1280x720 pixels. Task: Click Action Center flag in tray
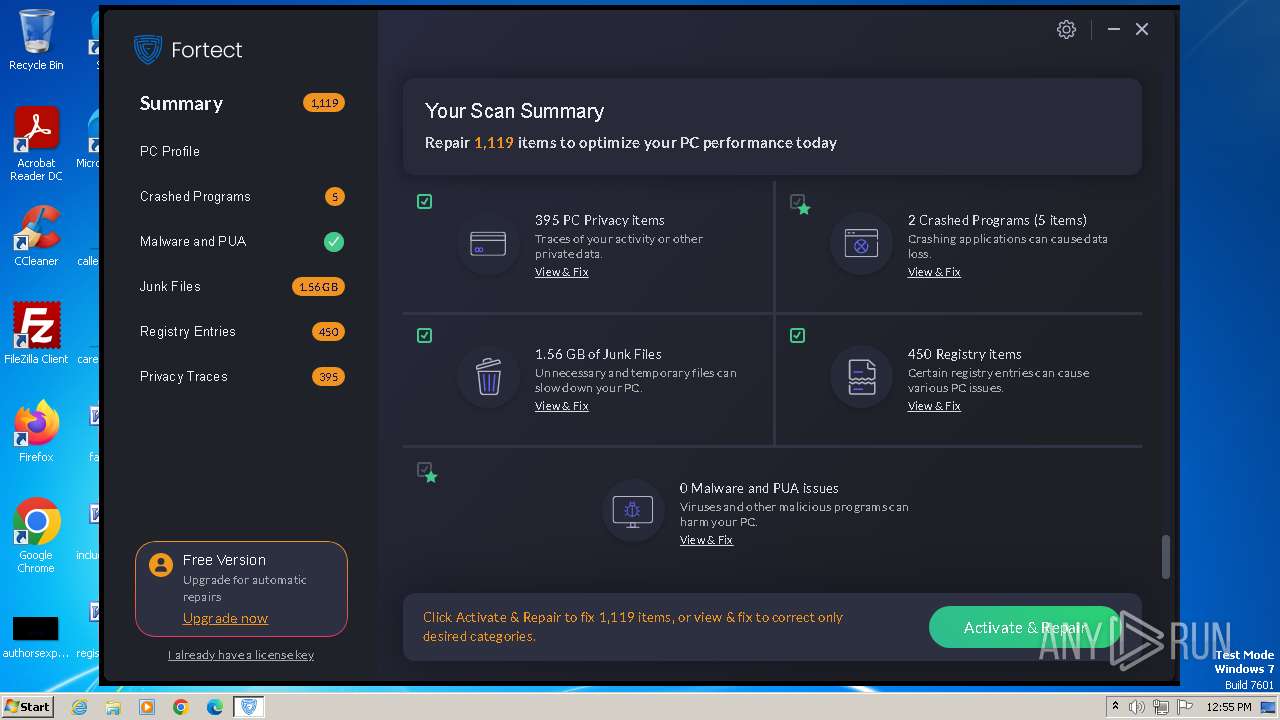(1185, 707)
